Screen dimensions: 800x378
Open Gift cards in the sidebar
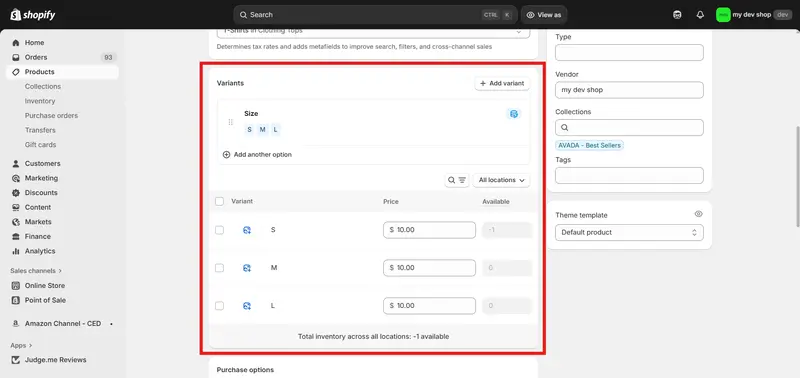40,145
